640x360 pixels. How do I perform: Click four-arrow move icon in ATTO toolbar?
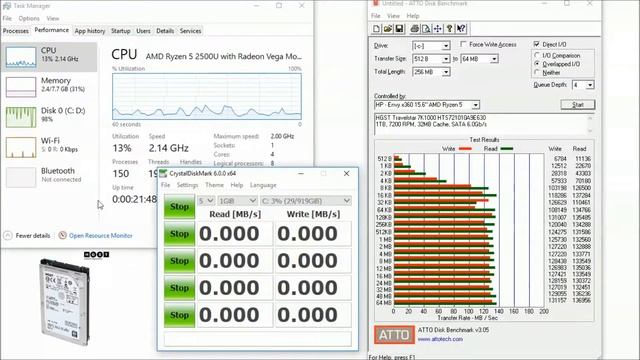point(438,29)
